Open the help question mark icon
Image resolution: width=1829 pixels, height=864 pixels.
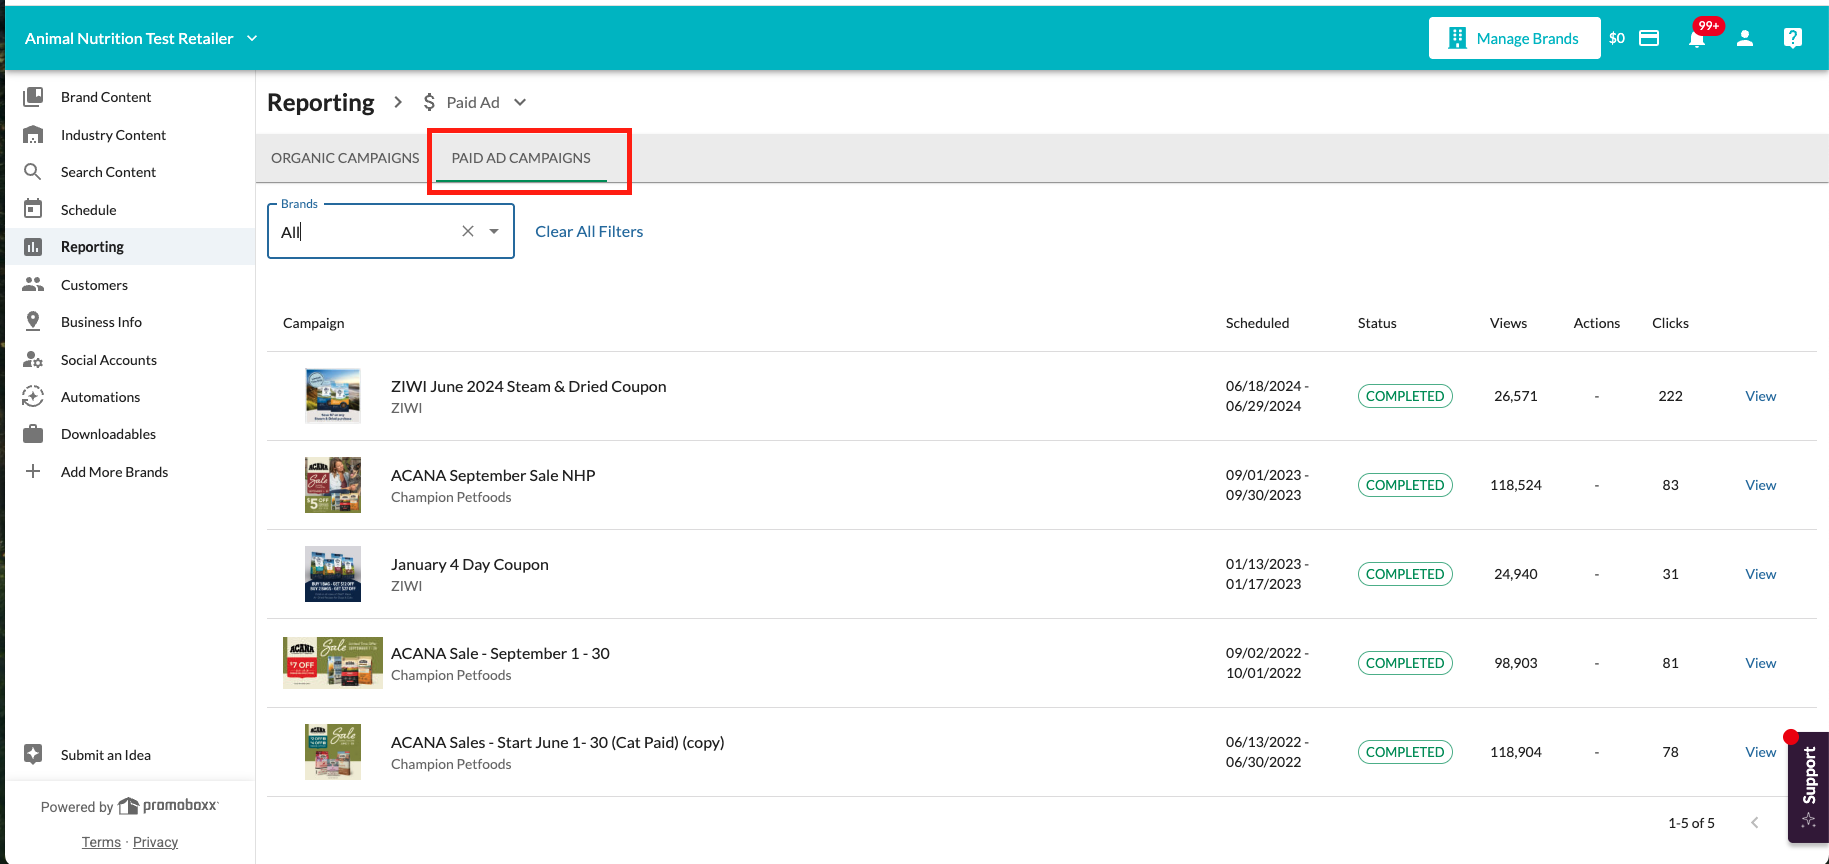click(x=1793, y=38)
